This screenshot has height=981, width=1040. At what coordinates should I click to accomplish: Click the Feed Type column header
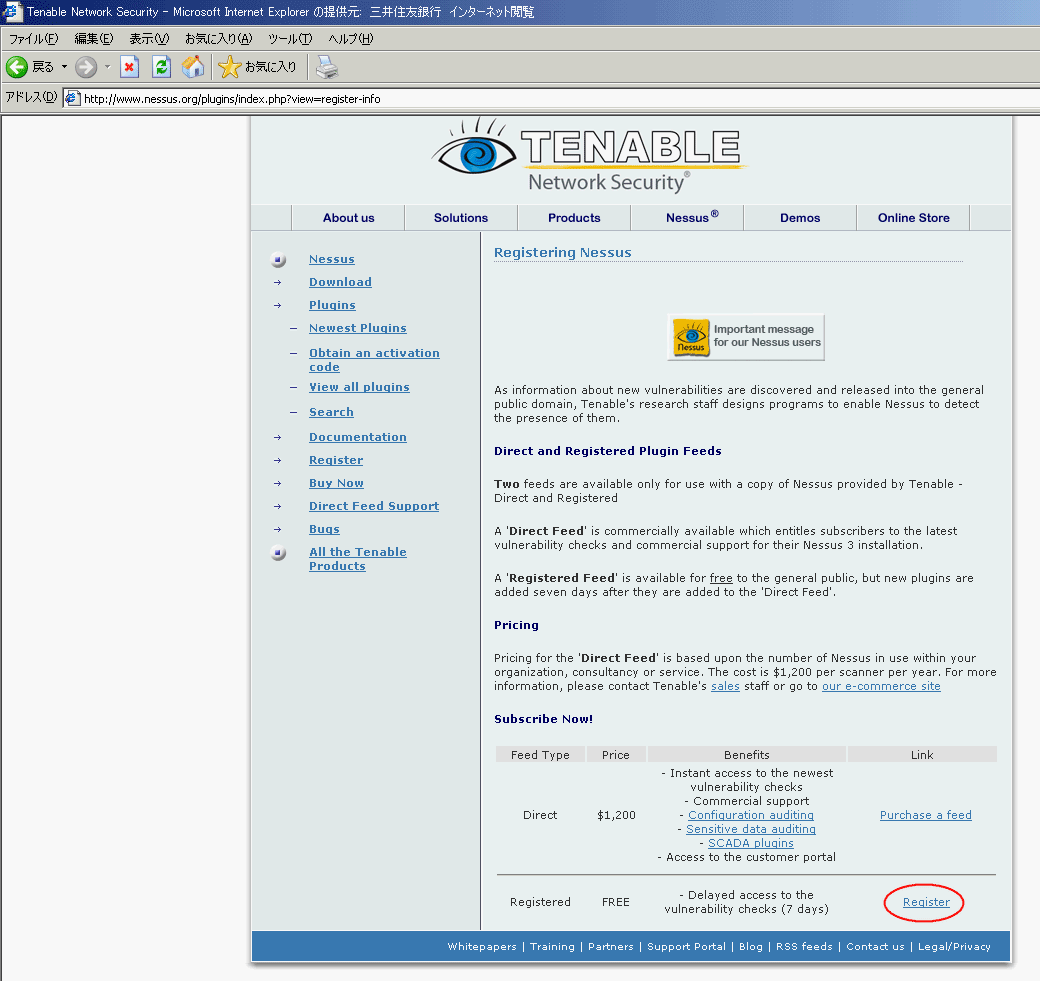(x=540, y=754)
